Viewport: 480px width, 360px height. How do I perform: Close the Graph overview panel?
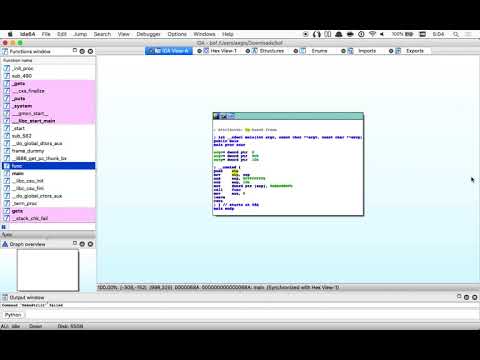[x=90, y=244]
